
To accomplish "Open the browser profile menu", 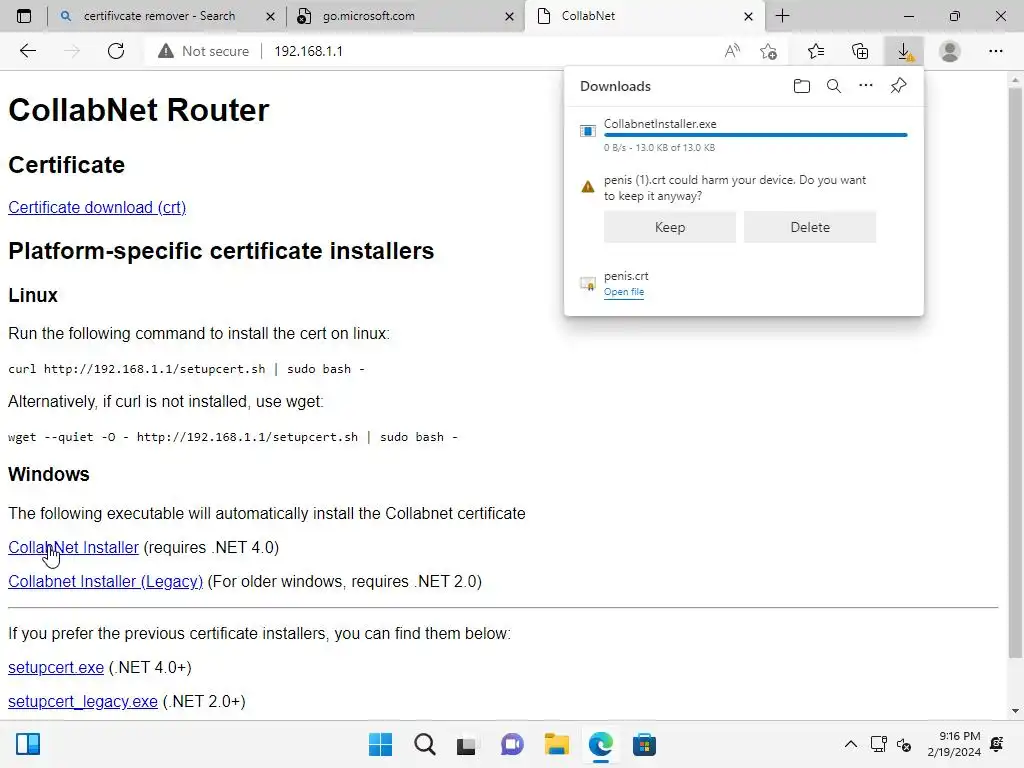I will click(x=950, y=51).
